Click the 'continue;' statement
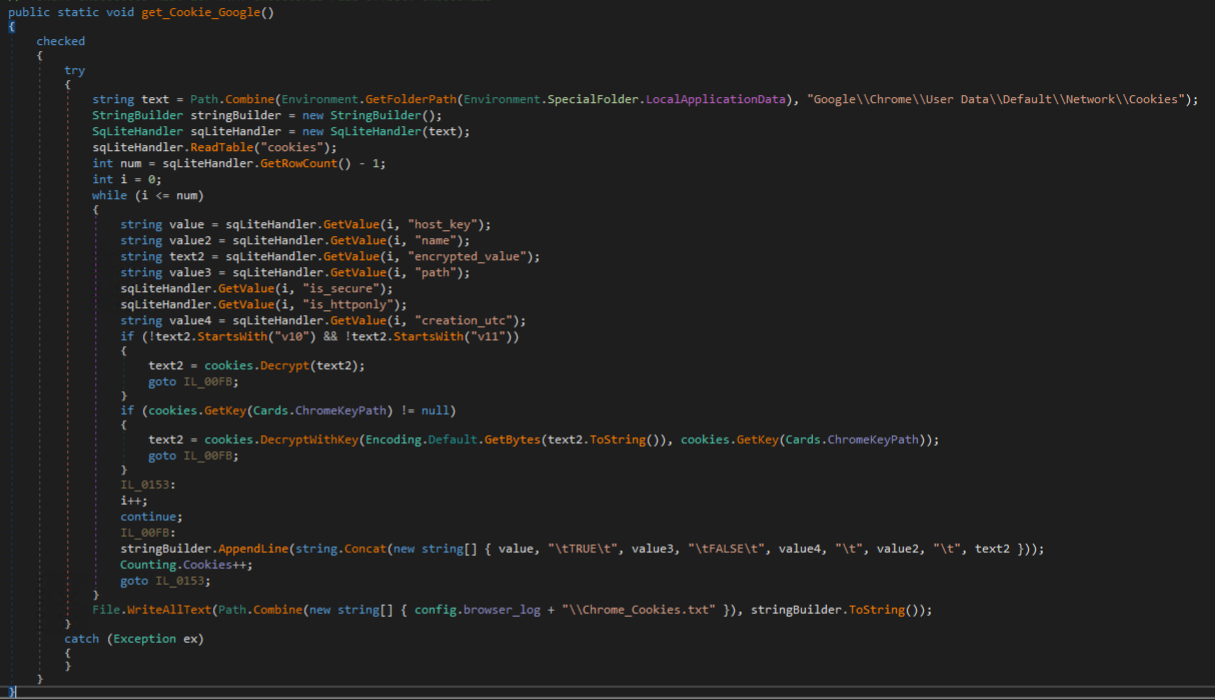The image size is (1215, 700). click(152, 516)
